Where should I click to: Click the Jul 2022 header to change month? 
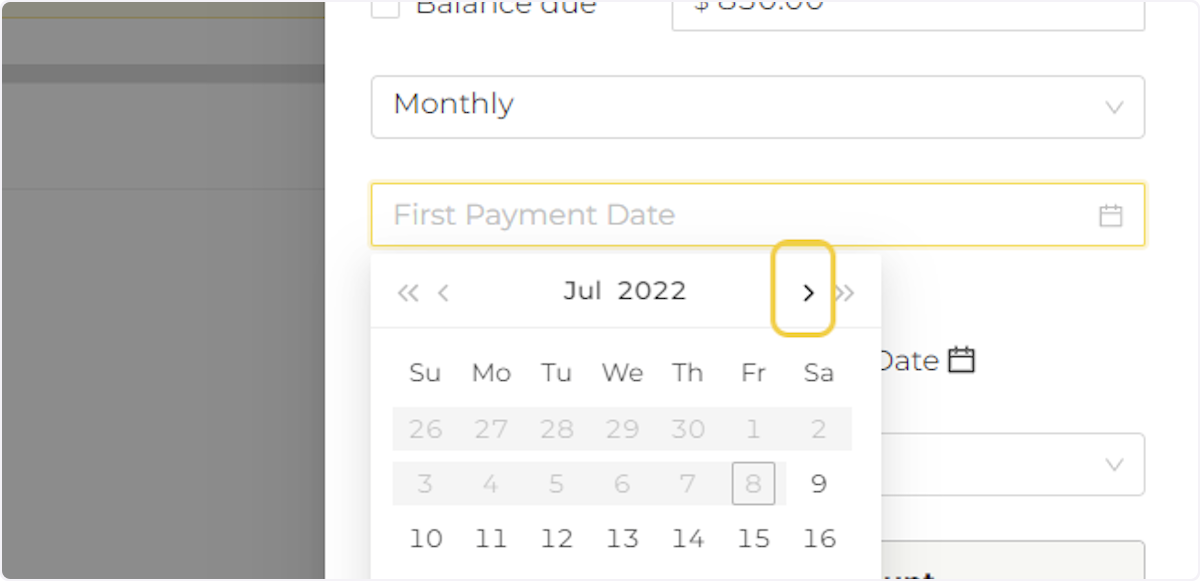point(624,290)
